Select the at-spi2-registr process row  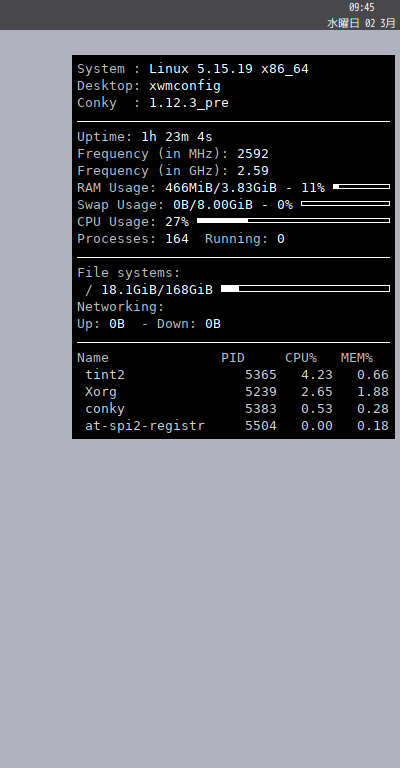click(233, 426)
